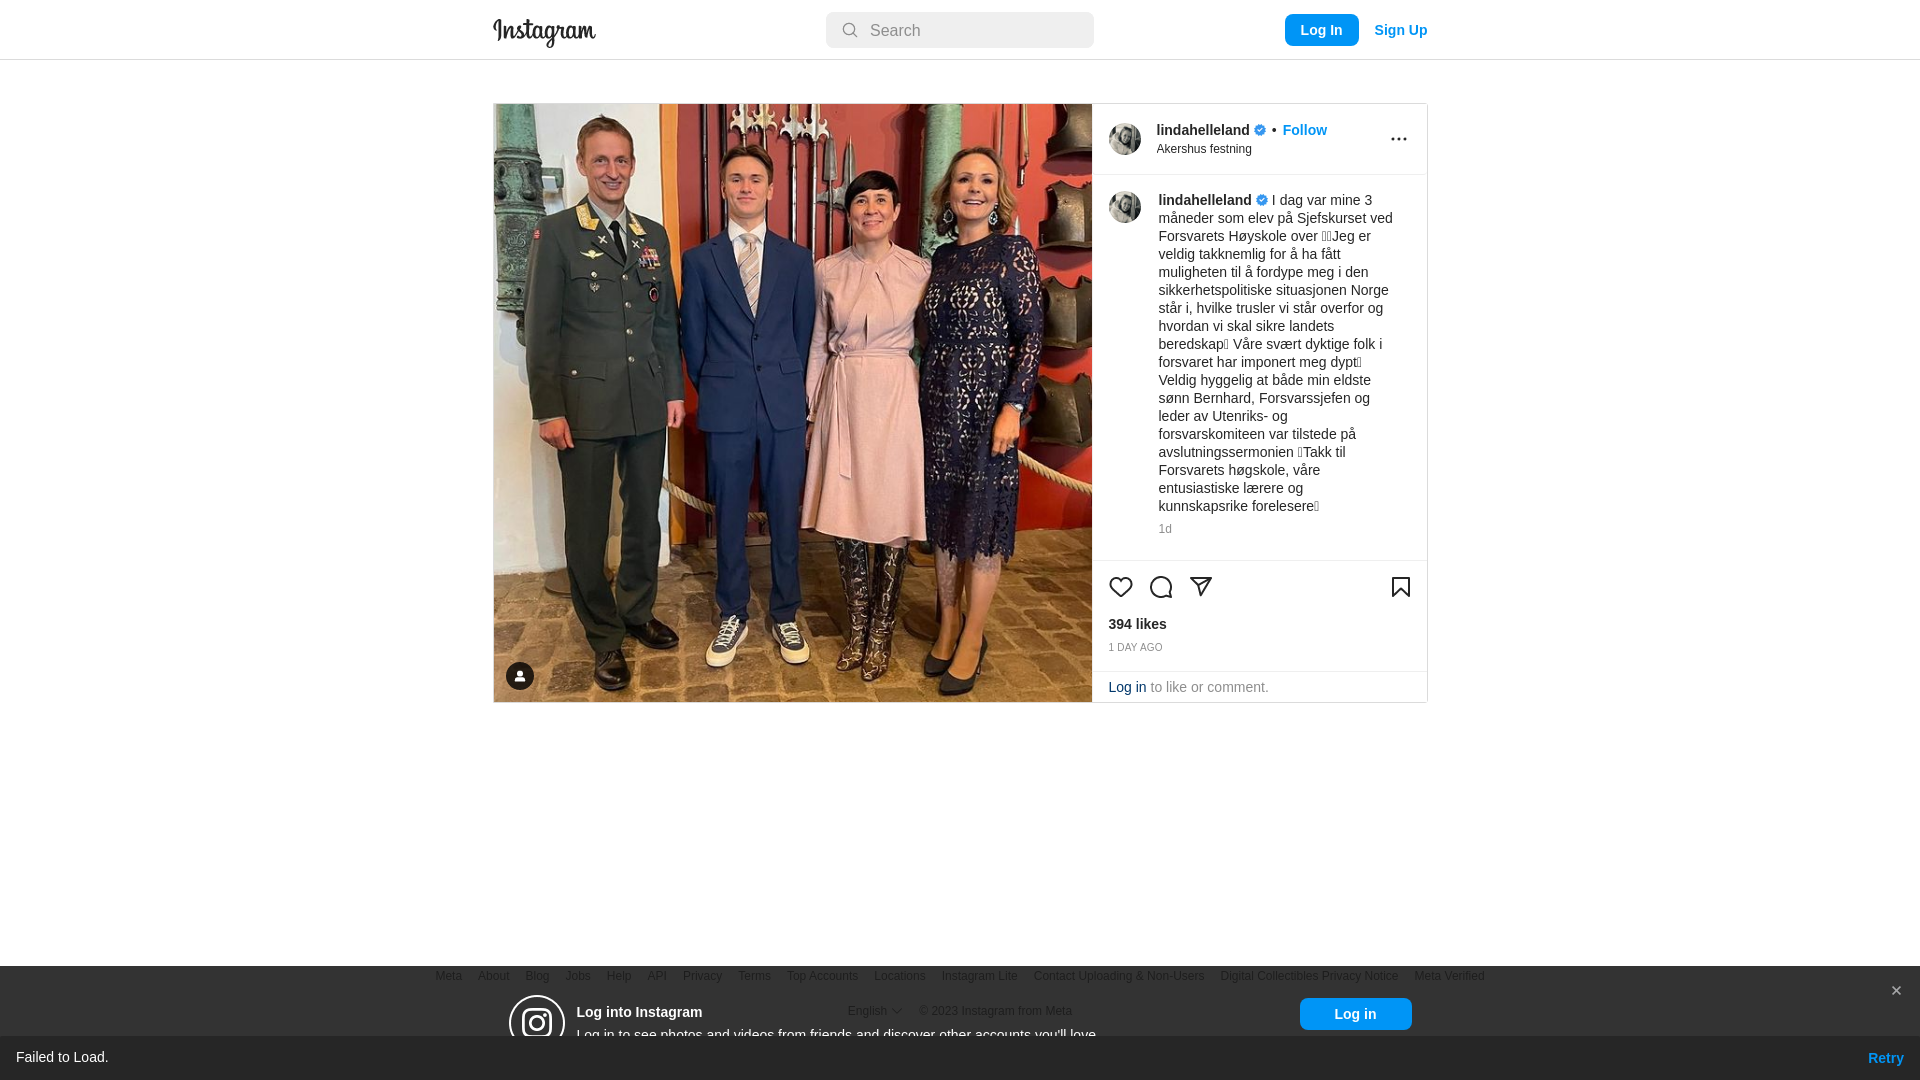Open the profile picture beside the caption
The height and width of the screenshot is (1080, 1920).
coord(1124,207)
